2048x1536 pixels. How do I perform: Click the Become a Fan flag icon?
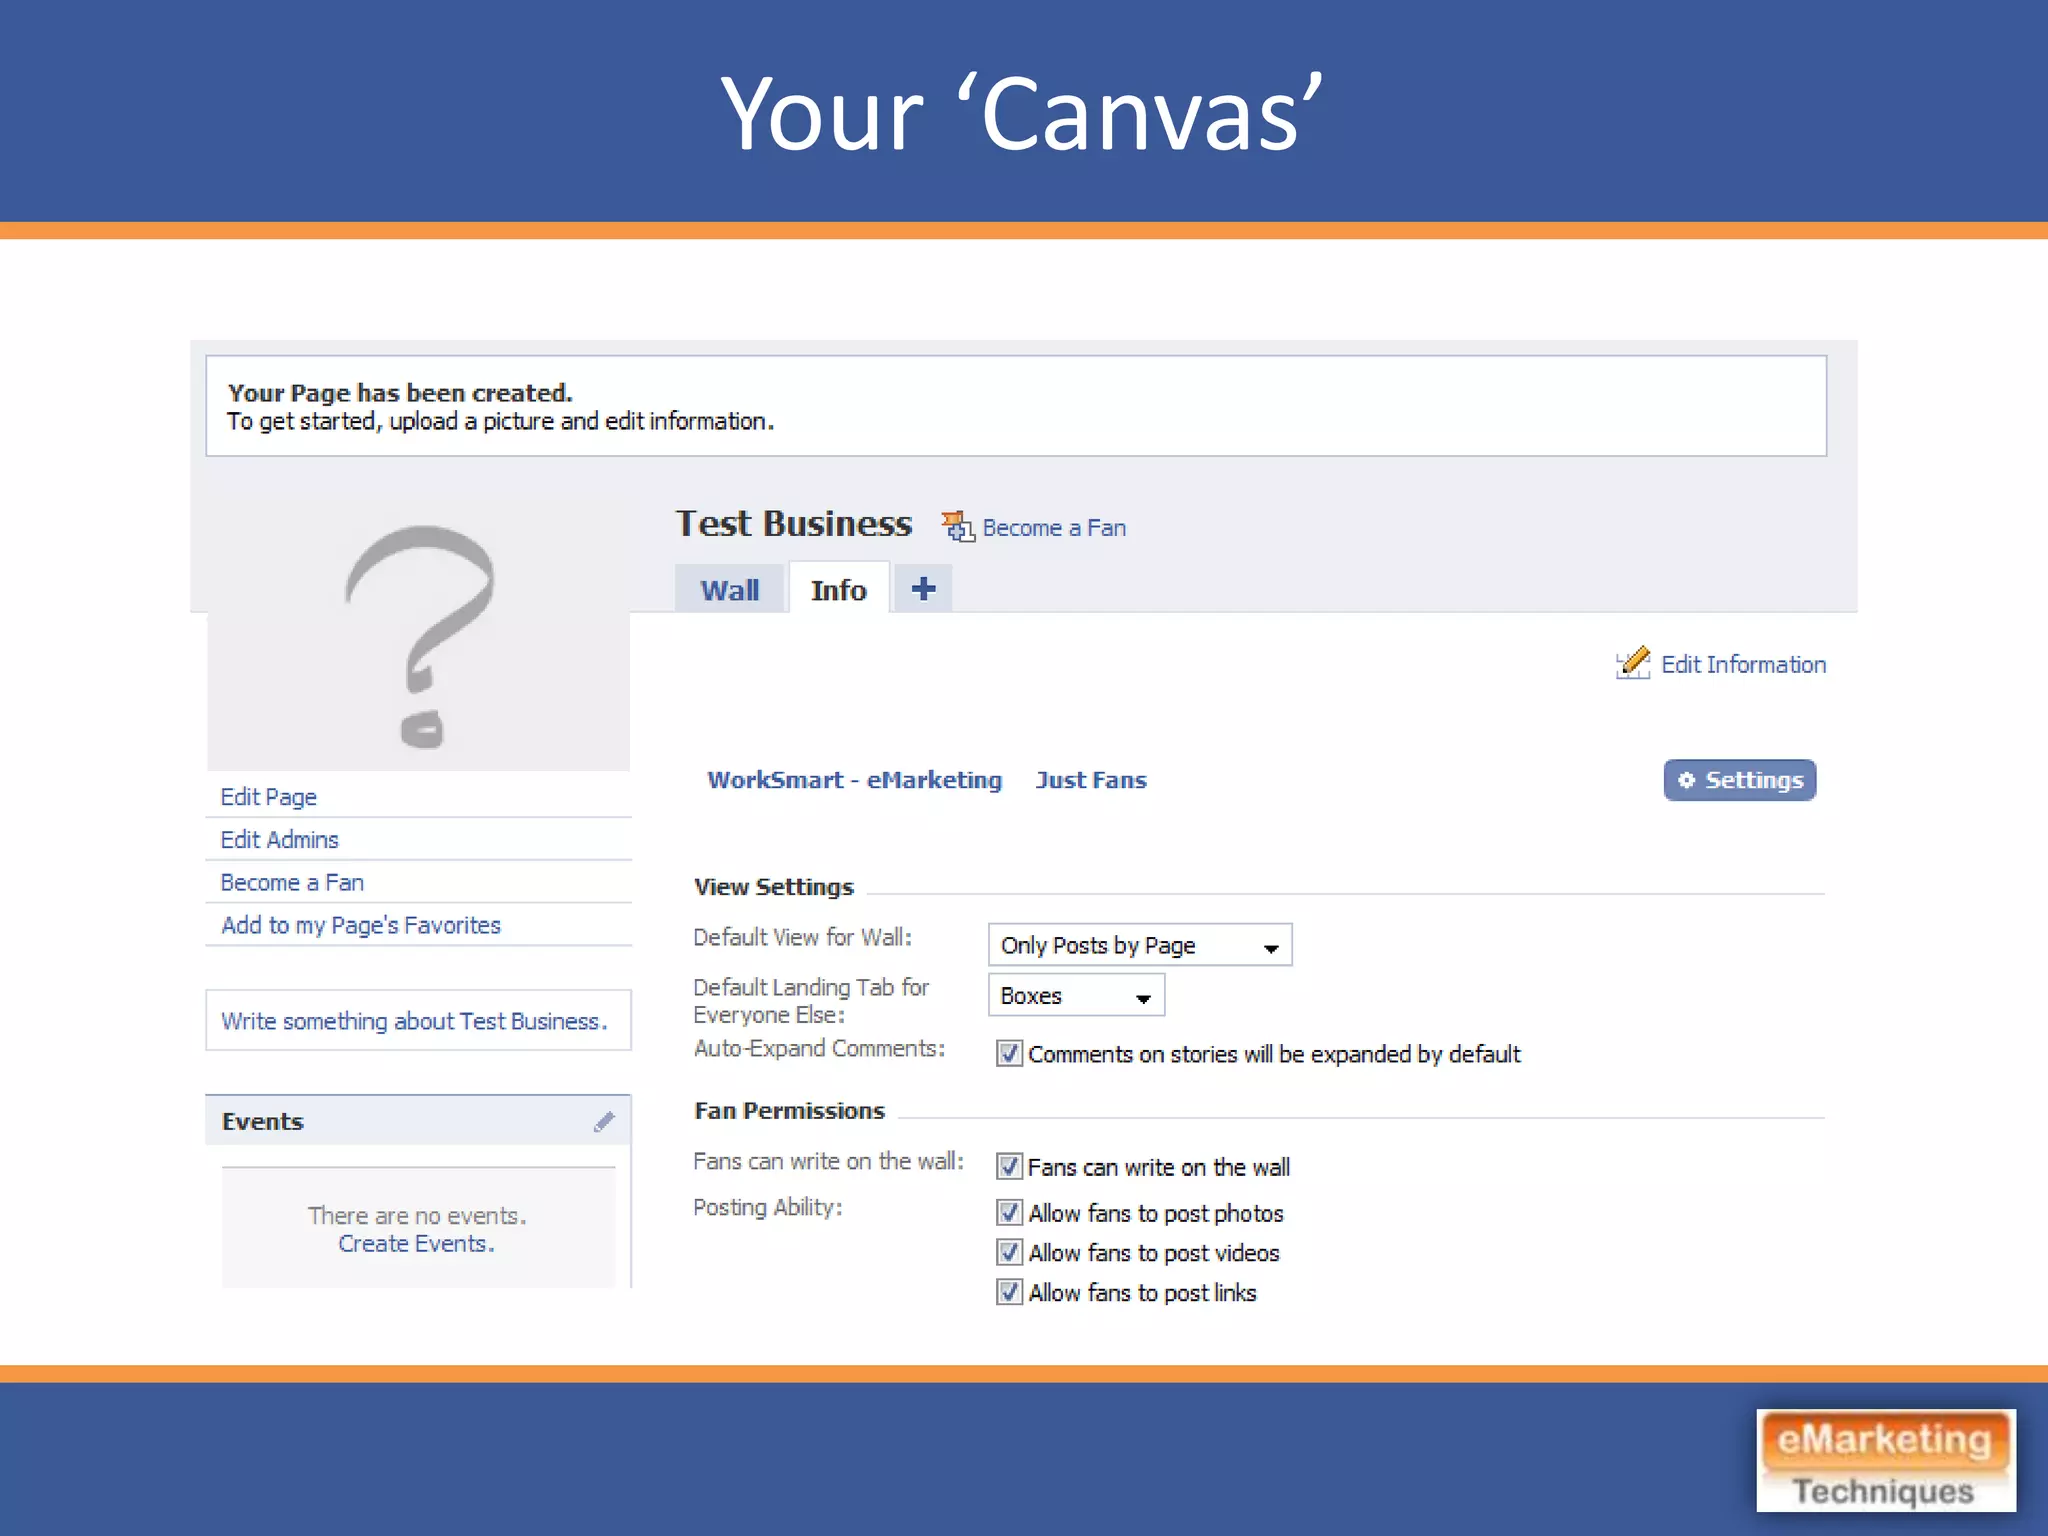(957, 526)
